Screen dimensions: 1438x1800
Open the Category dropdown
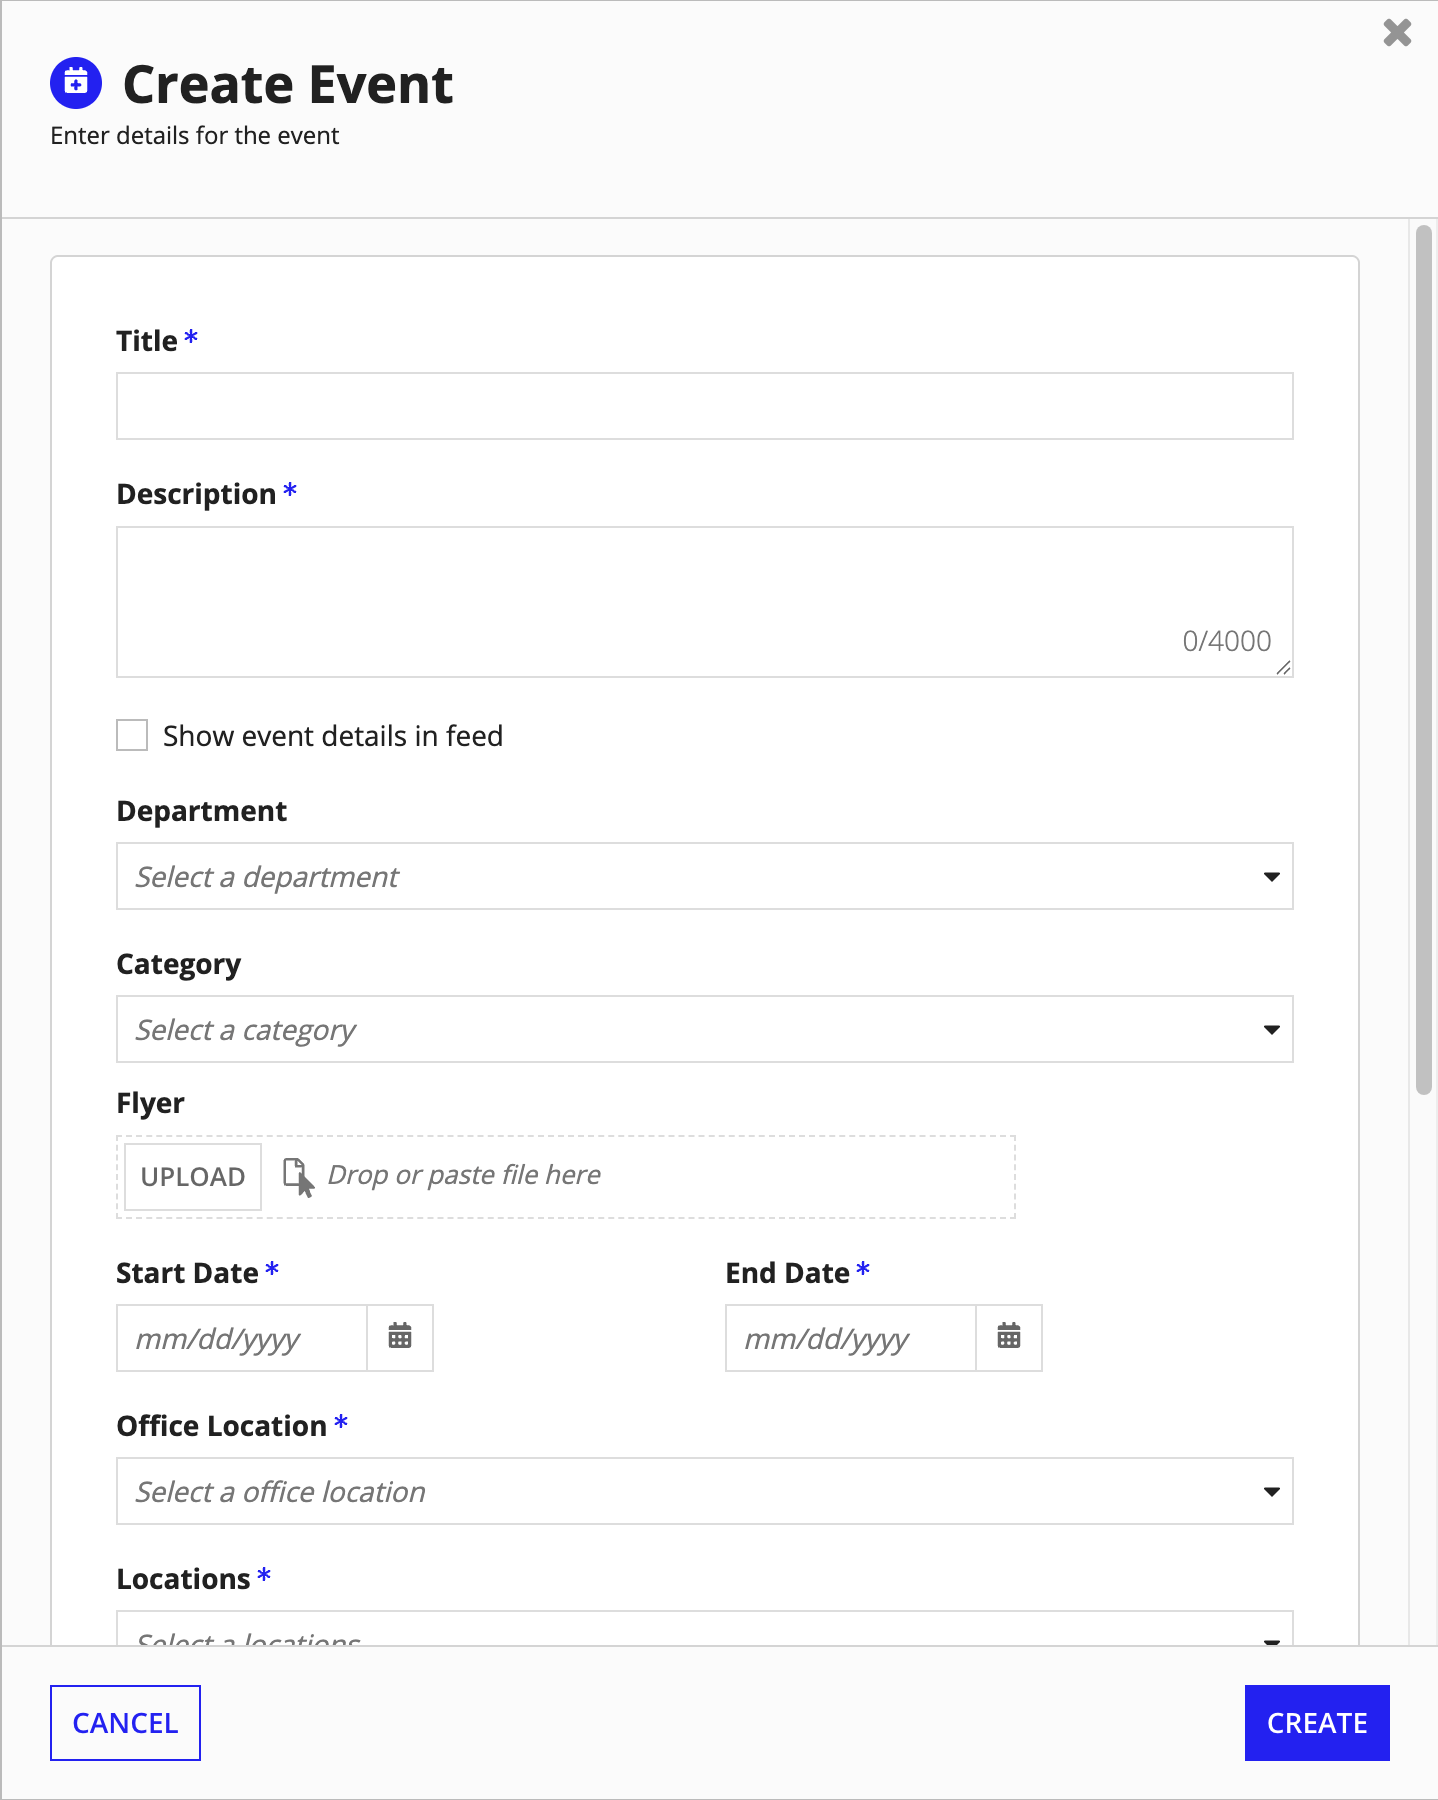[x=705, y=1029]
